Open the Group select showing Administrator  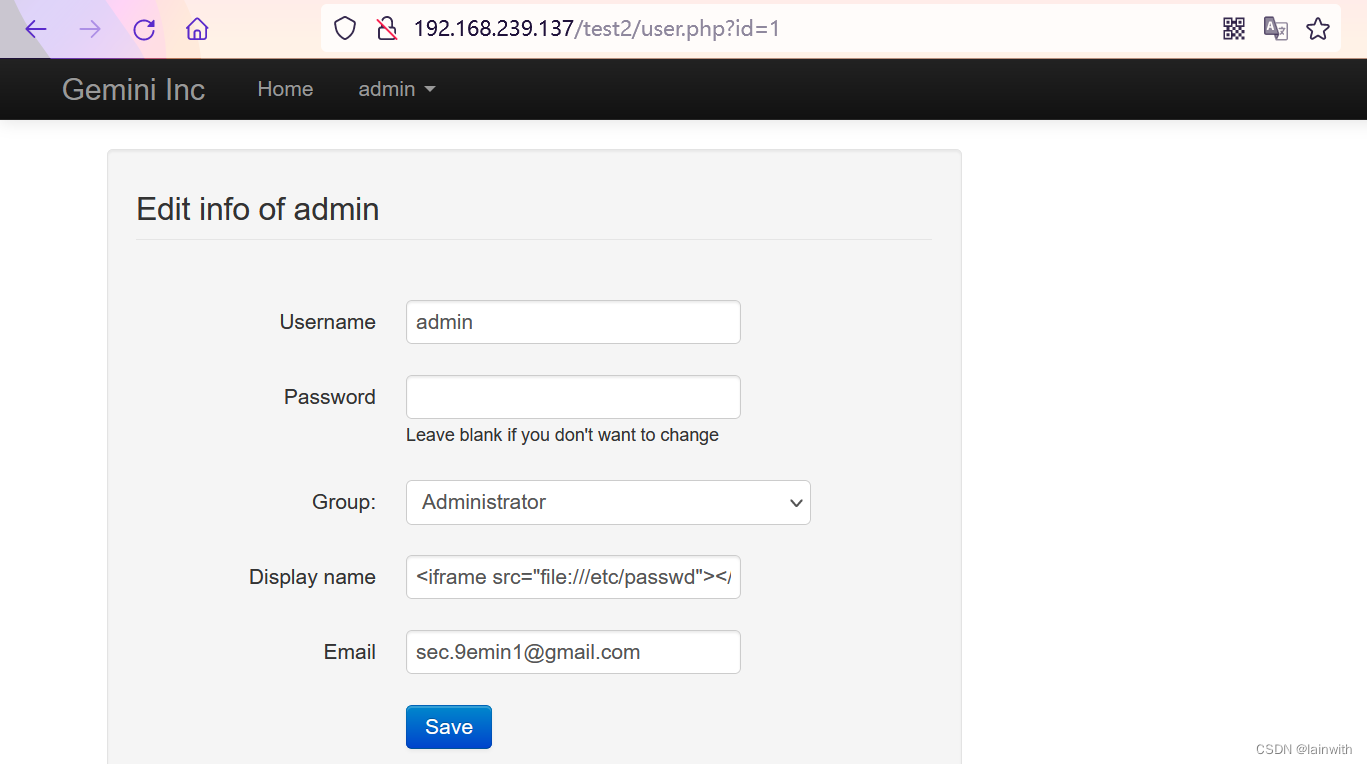608,502
